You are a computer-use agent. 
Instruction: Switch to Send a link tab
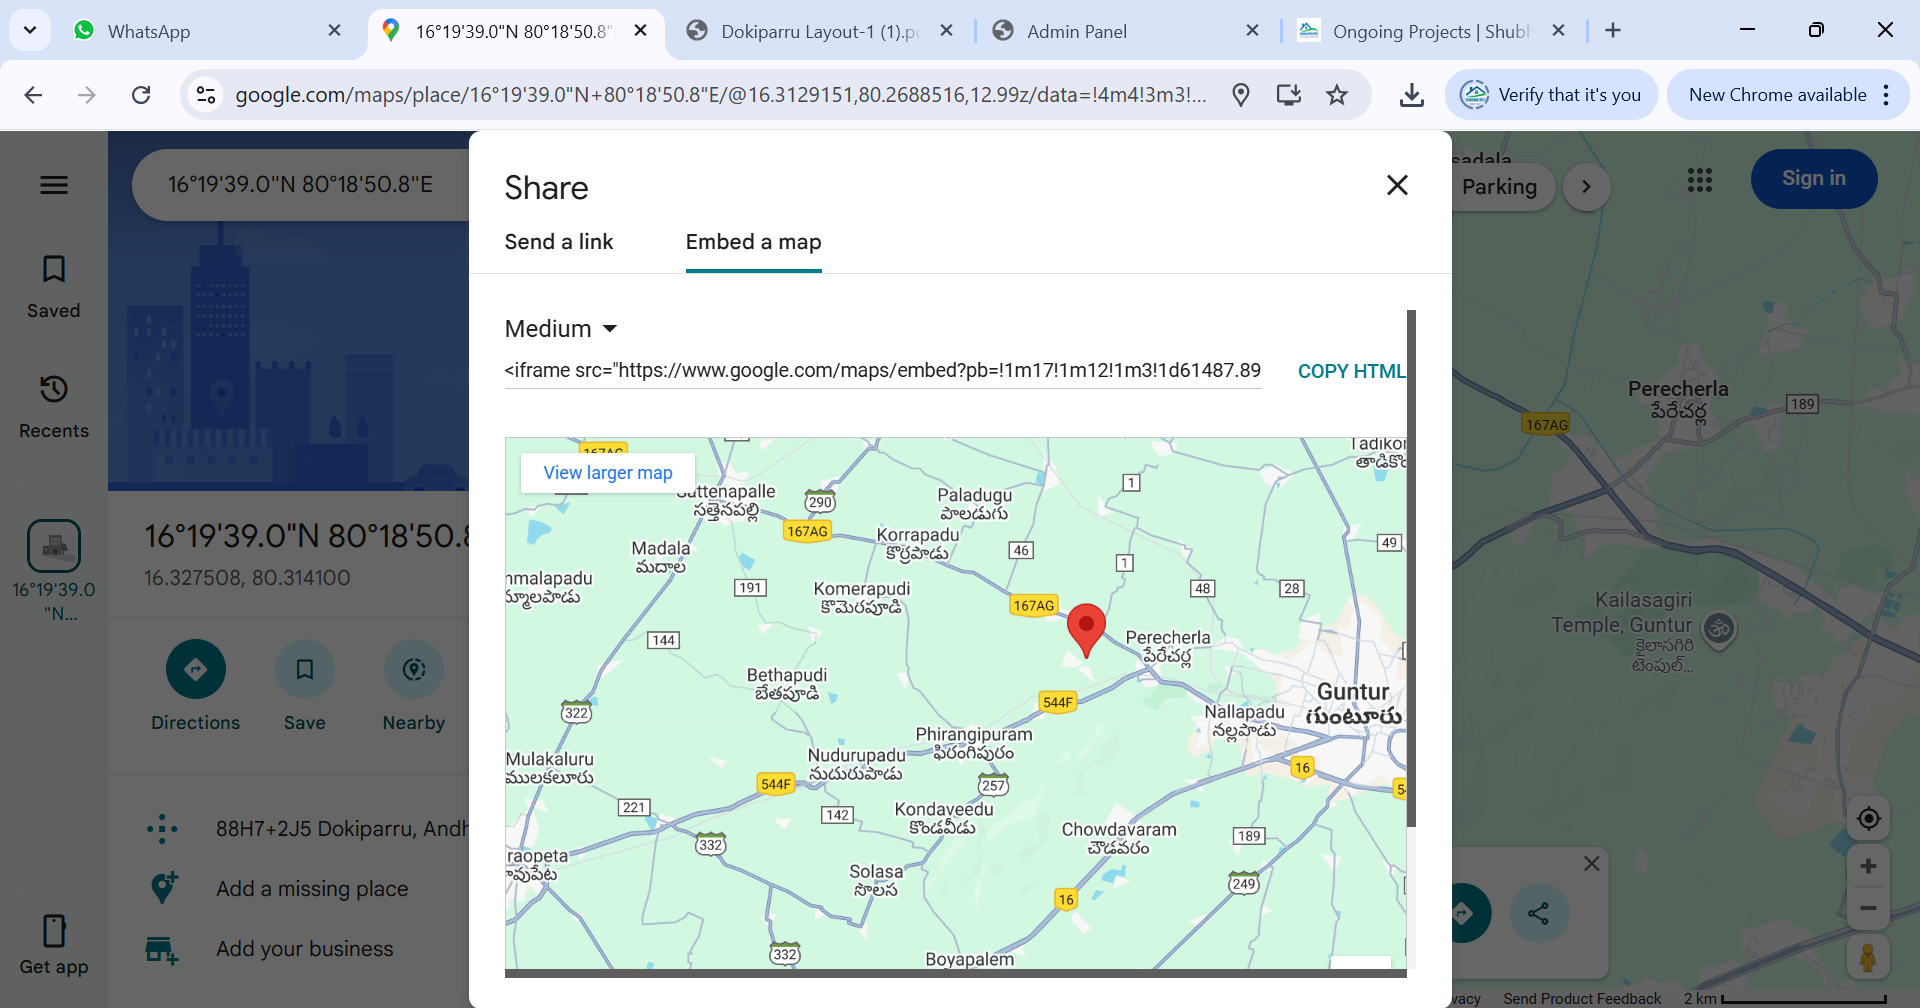click(559, 242)
